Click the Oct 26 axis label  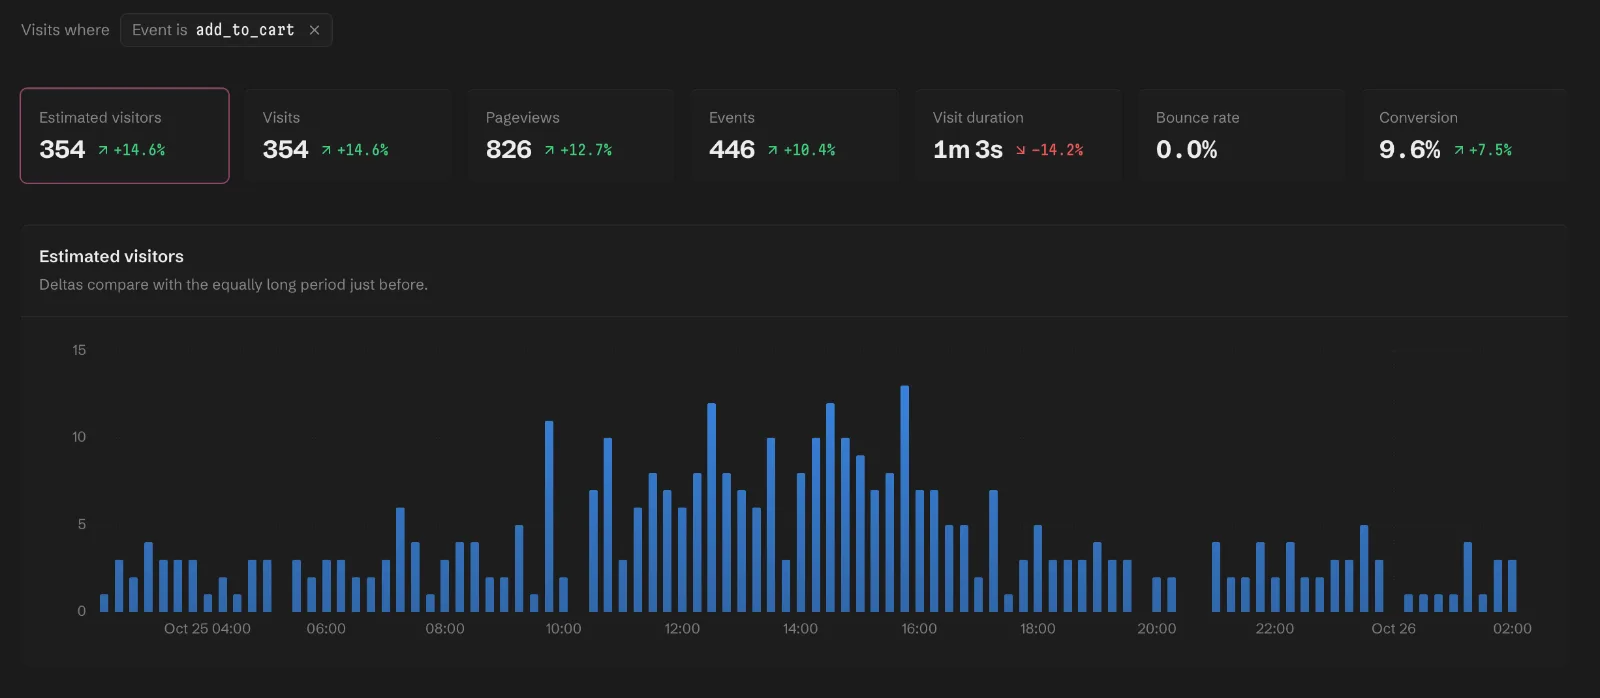(1393, 629)
